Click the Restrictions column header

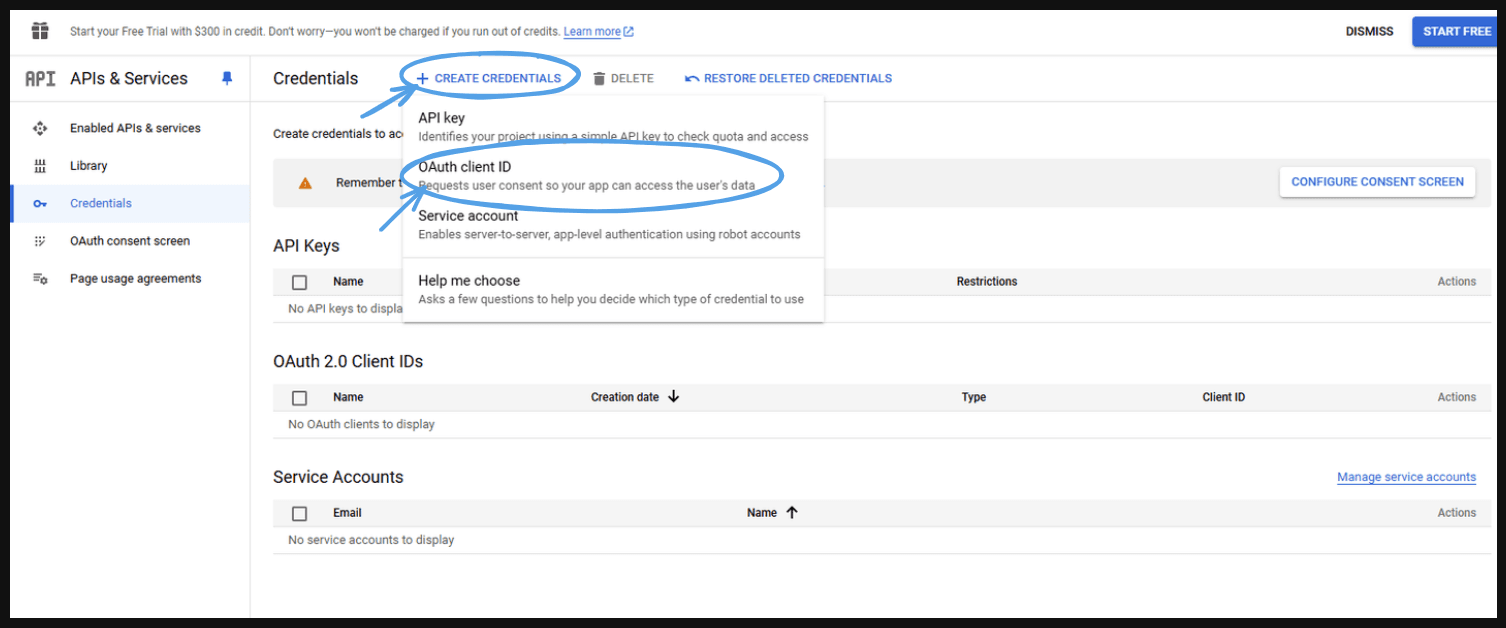click(987, 282)
